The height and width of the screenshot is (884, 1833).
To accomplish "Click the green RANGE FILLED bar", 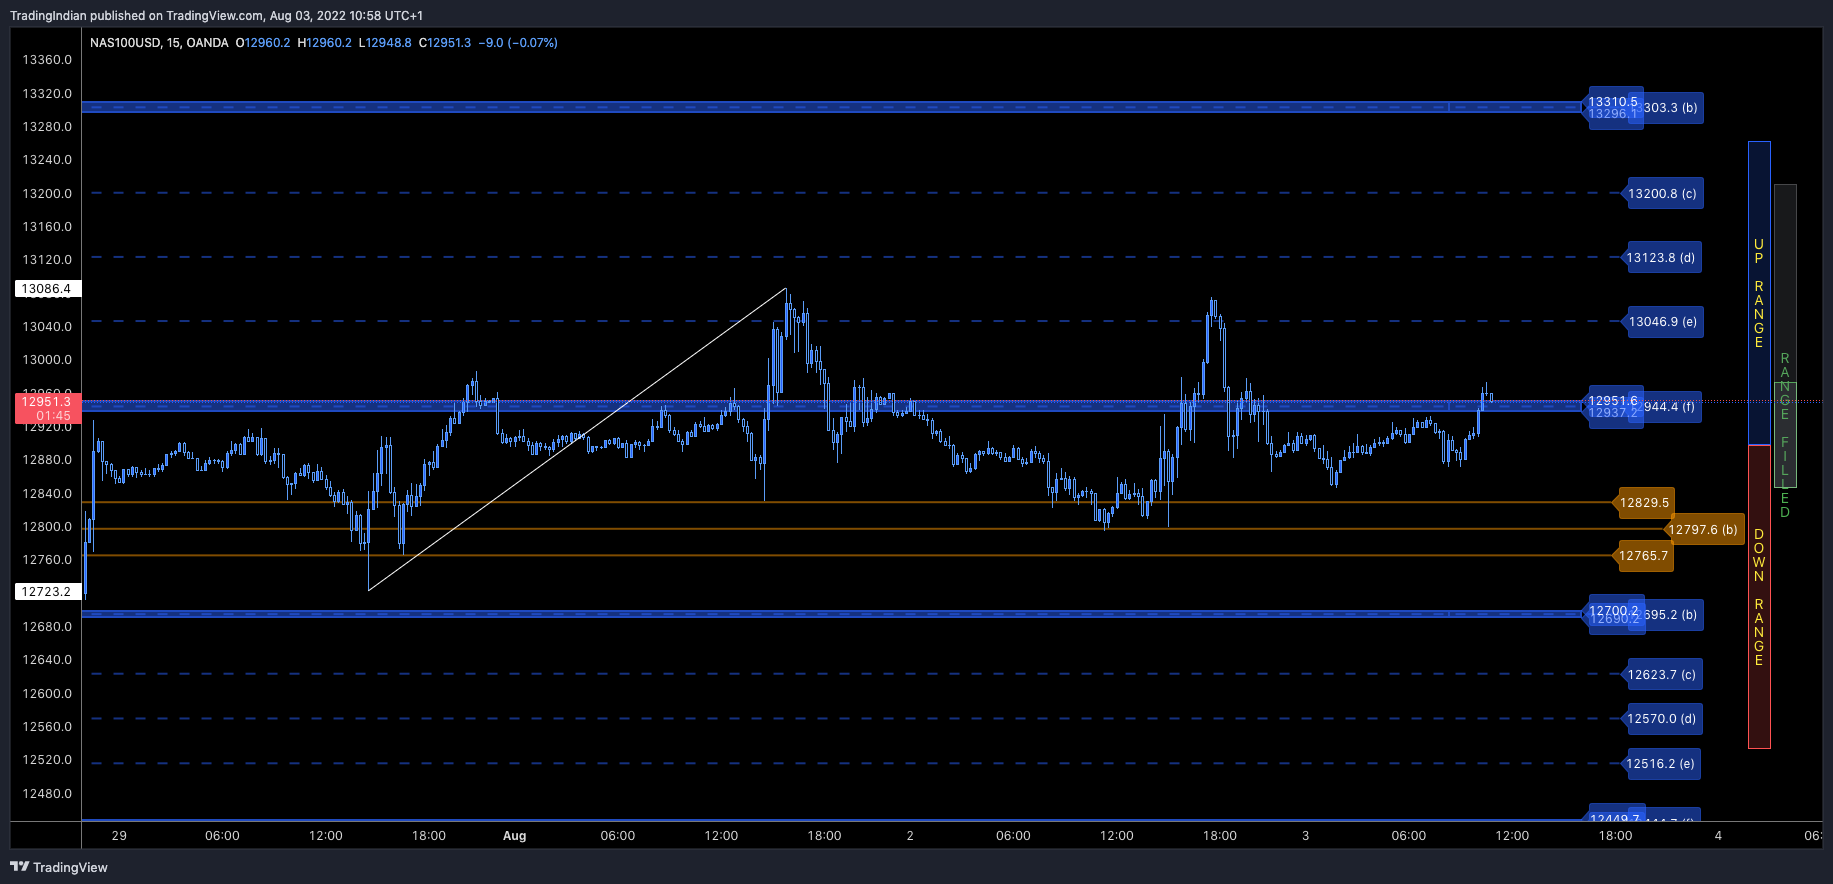I will [x=1785, y=435].
